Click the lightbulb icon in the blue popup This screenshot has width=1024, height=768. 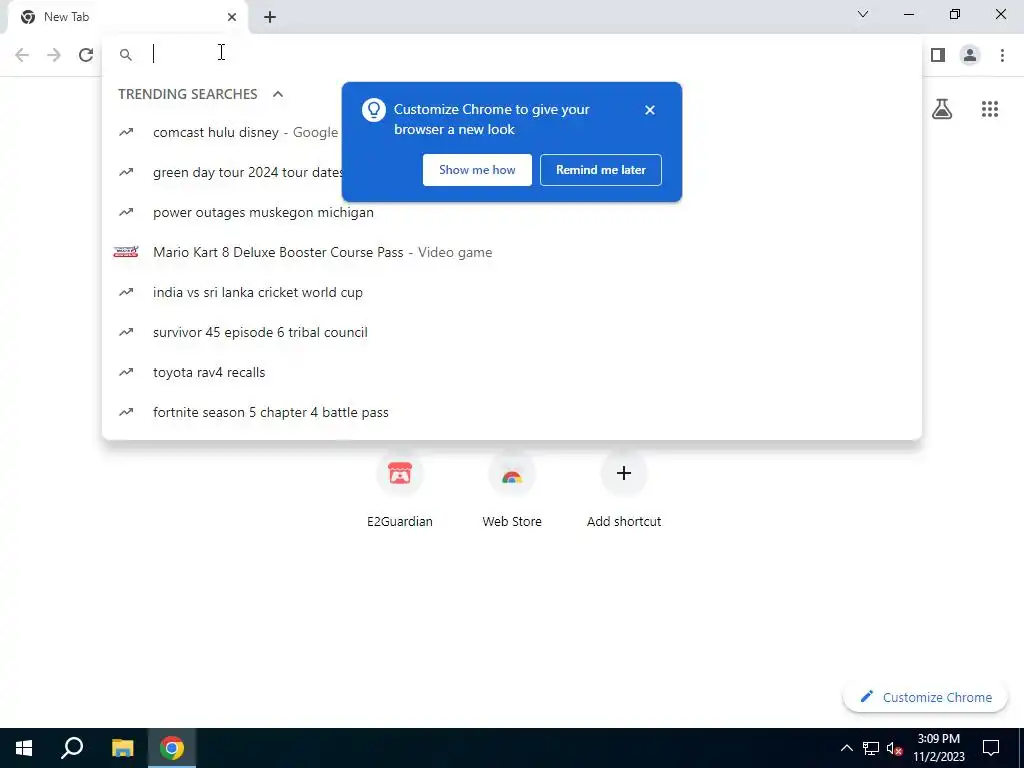click(374, 110)
